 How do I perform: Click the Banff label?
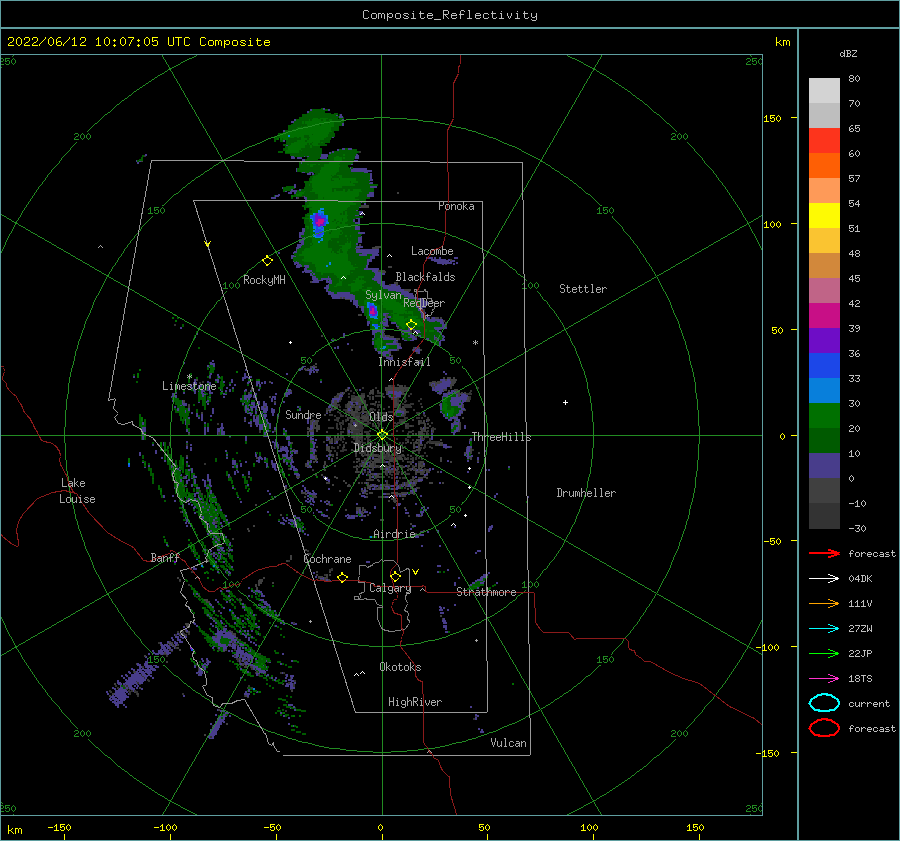[x=165, y=558]
